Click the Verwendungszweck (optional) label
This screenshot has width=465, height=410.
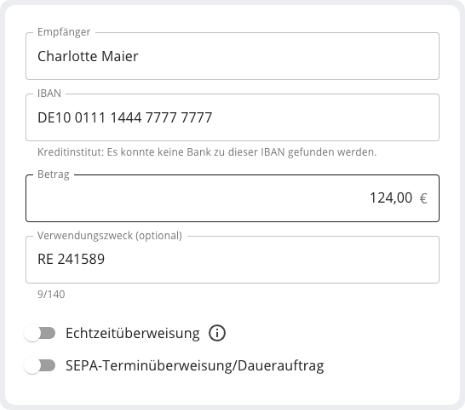click(110, 236)
